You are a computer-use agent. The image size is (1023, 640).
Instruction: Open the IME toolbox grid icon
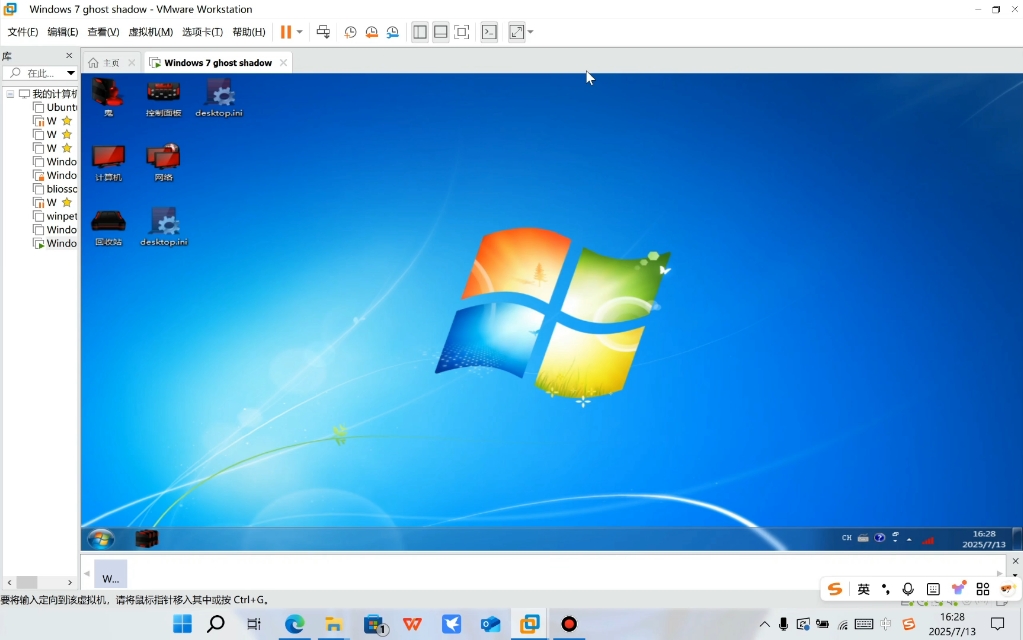[983, 589]
